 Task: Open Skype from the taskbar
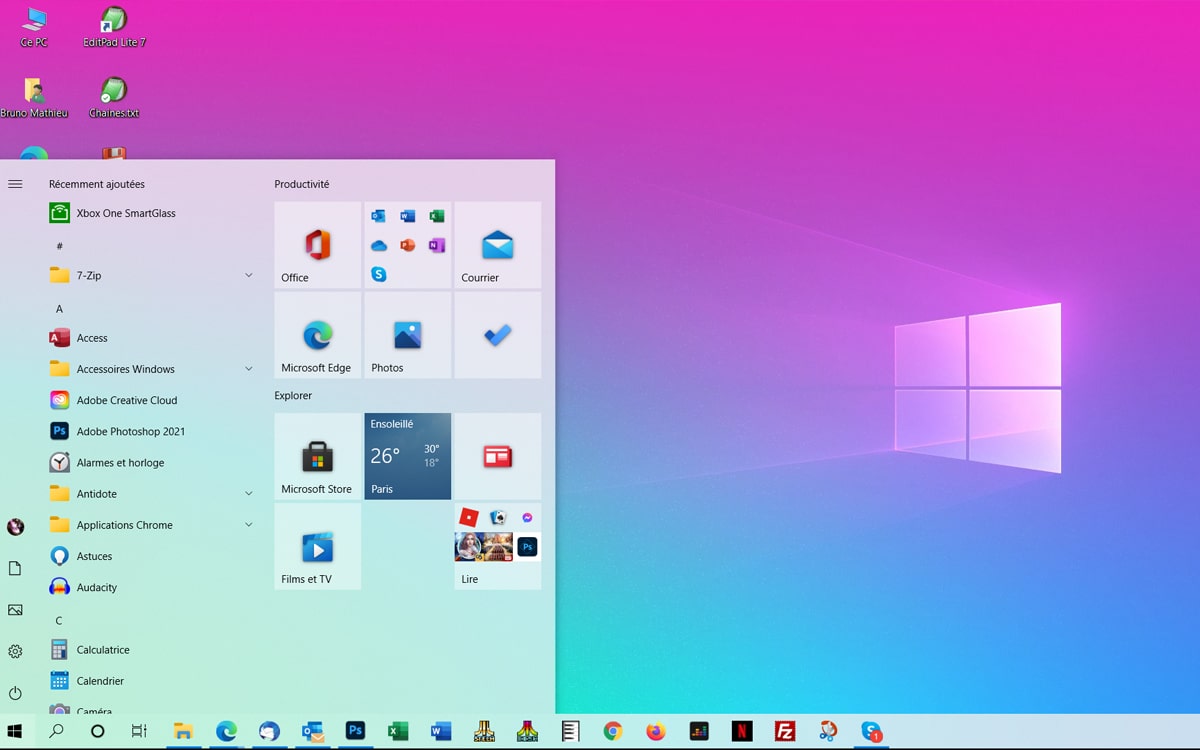(x=872, y=732)
